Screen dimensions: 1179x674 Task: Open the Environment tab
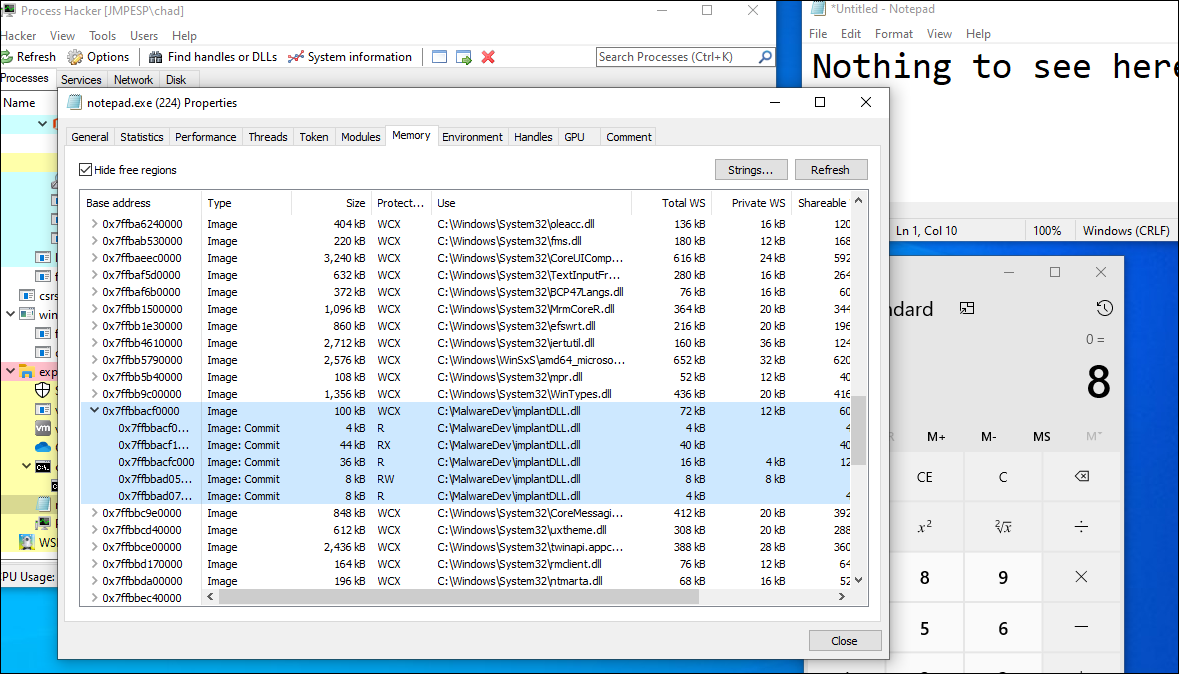tap(472, 137)
